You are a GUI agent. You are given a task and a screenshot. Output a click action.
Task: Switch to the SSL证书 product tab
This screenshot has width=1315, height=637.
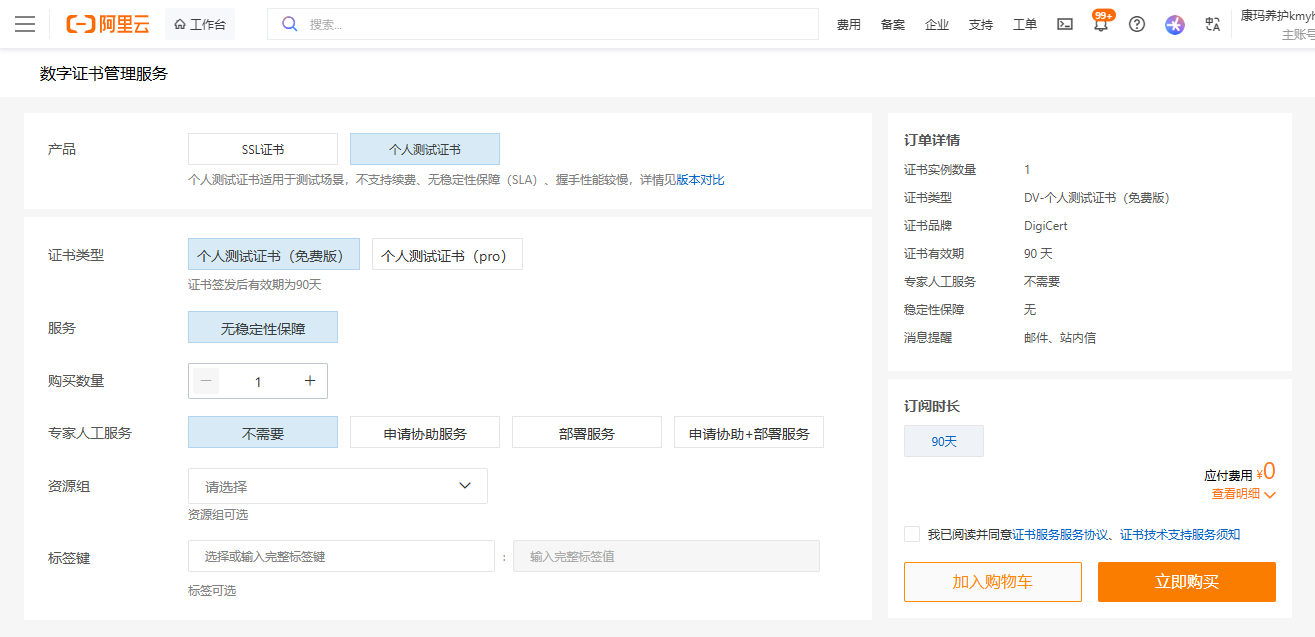pyautogui.click(x=263, y=149)
